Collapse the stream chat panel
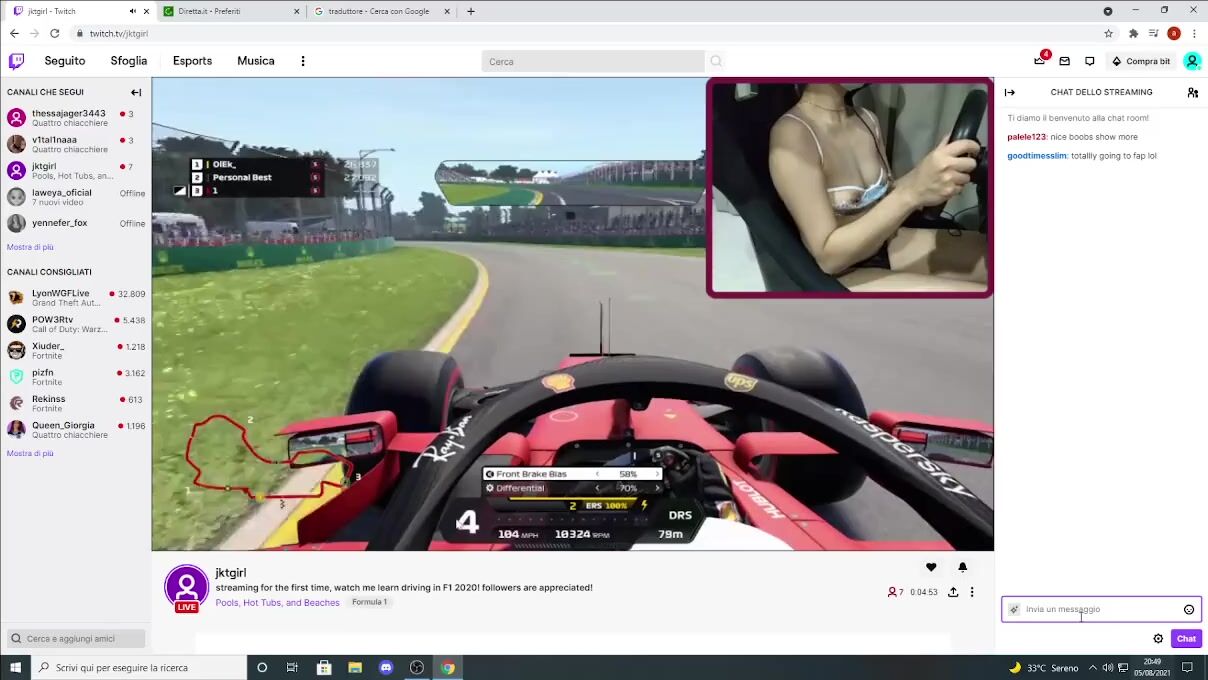 click(1010, 92)
